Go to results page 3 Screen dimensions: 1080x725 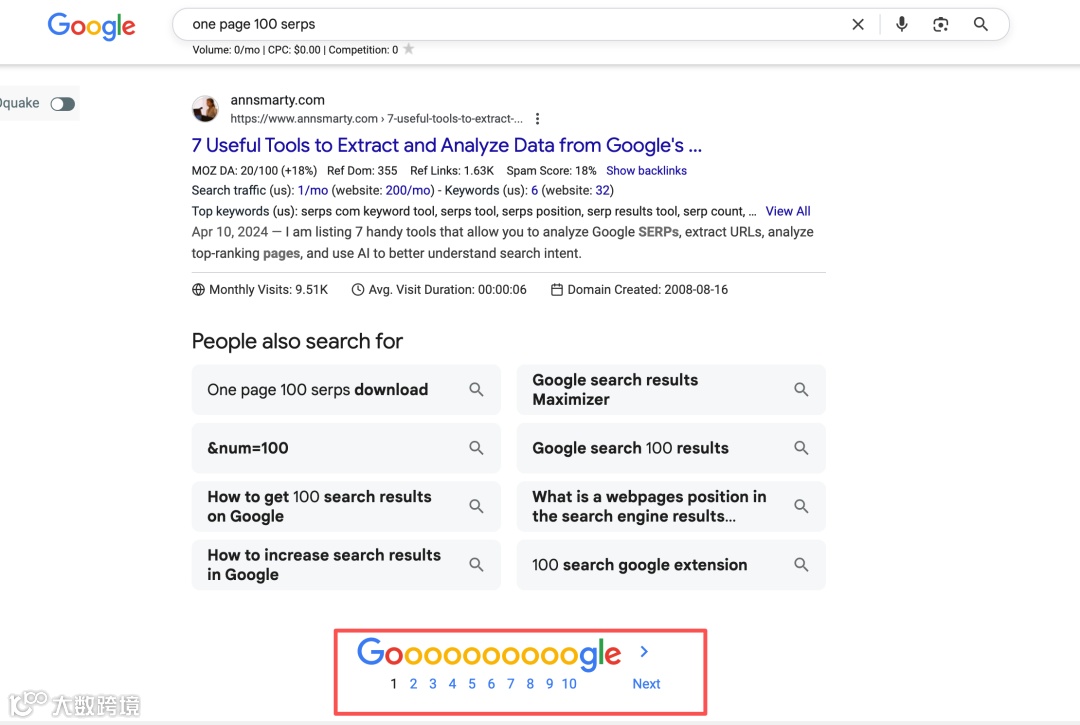click(x=433, y=684)
